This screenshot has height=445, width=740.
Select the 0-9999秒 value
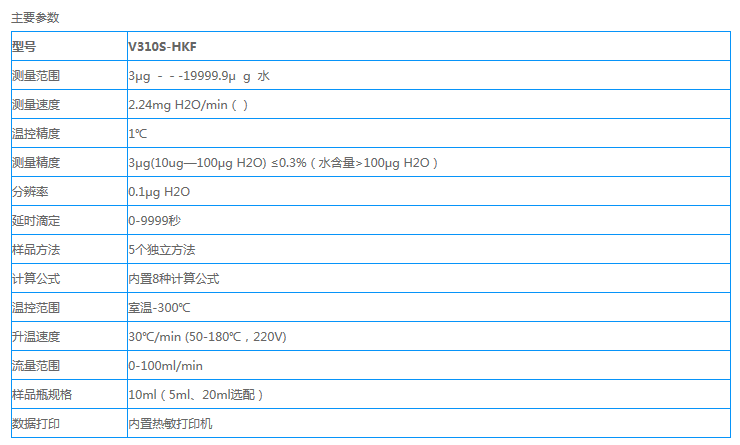(154, 220)
